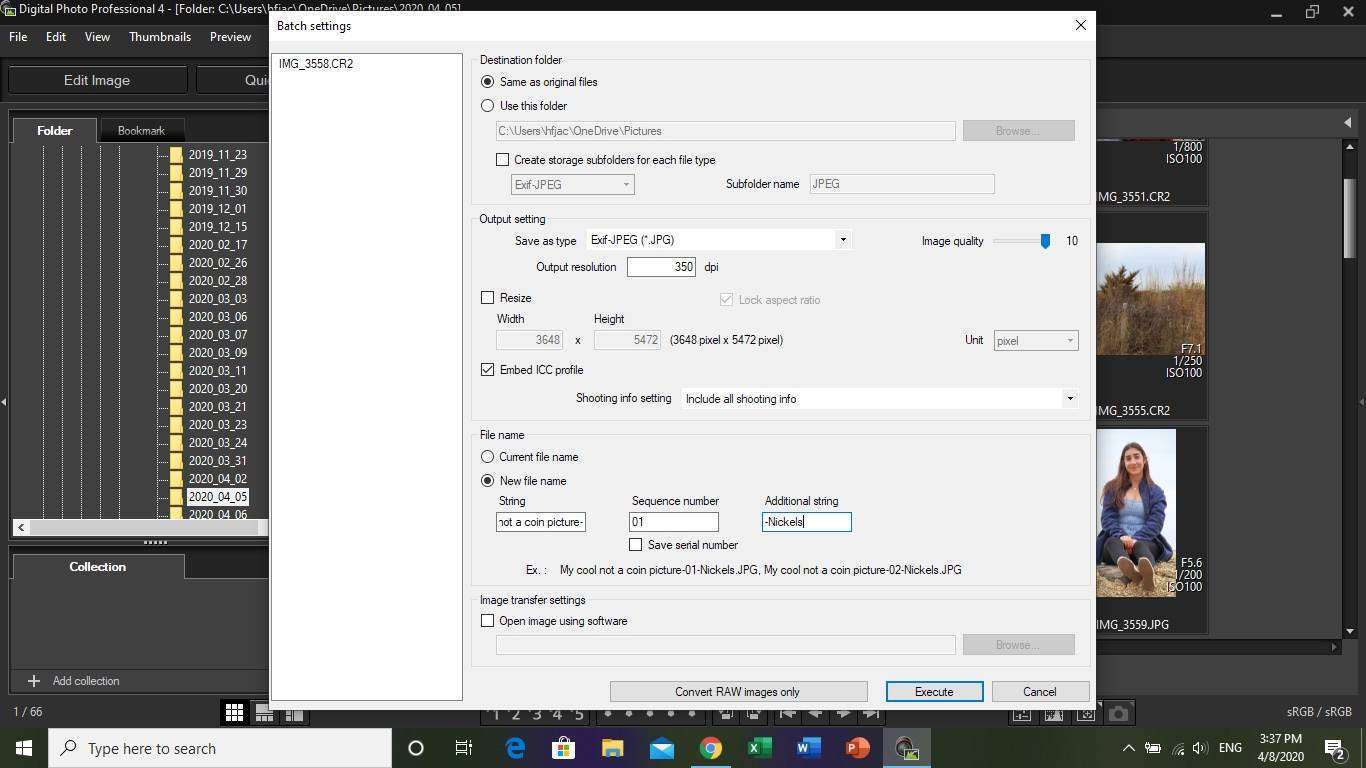Switch to large thumbnail grid view
This screenshot has width=1366, height=768.
pyautogui.click(x=233, y=712)
